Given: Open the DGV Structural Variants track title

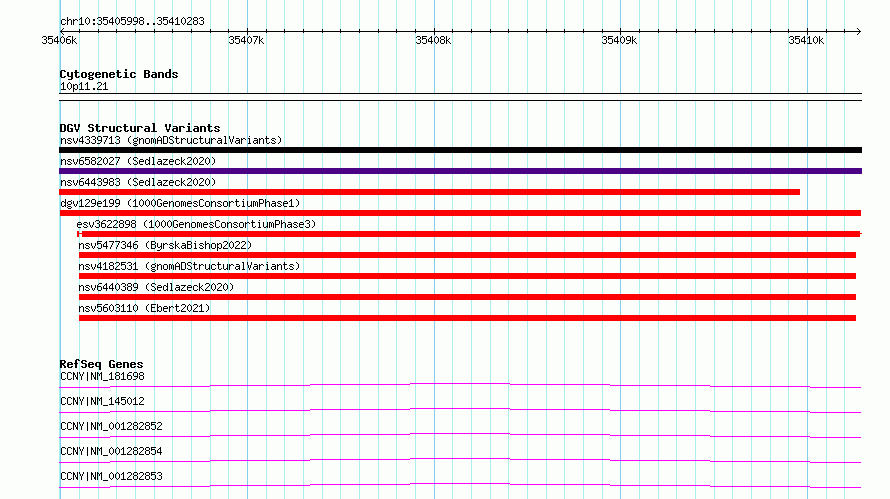Looking at the screenshot, I should [x=140, y=128].
